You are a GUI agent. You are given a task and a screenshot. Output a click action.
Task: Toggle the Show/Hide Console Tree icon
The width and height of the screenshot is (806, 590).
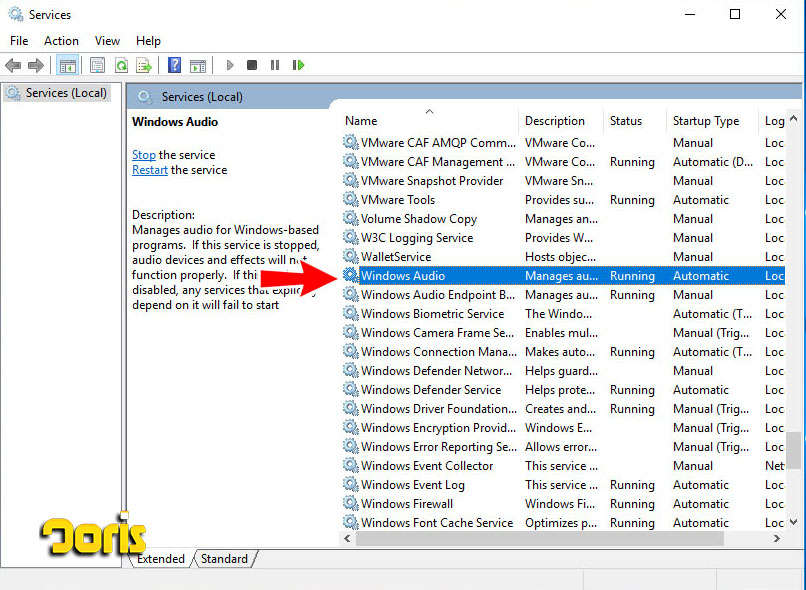pos(67,65)
